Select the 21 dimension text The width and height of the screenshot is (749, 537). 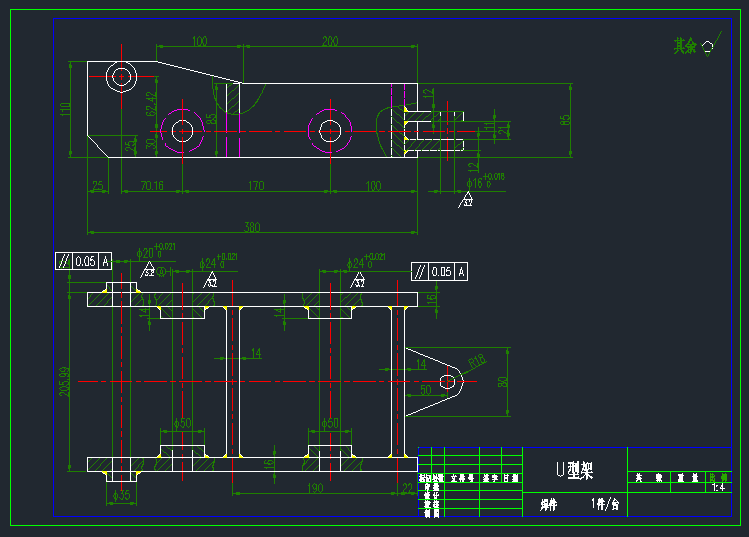[x=504, y=130]
